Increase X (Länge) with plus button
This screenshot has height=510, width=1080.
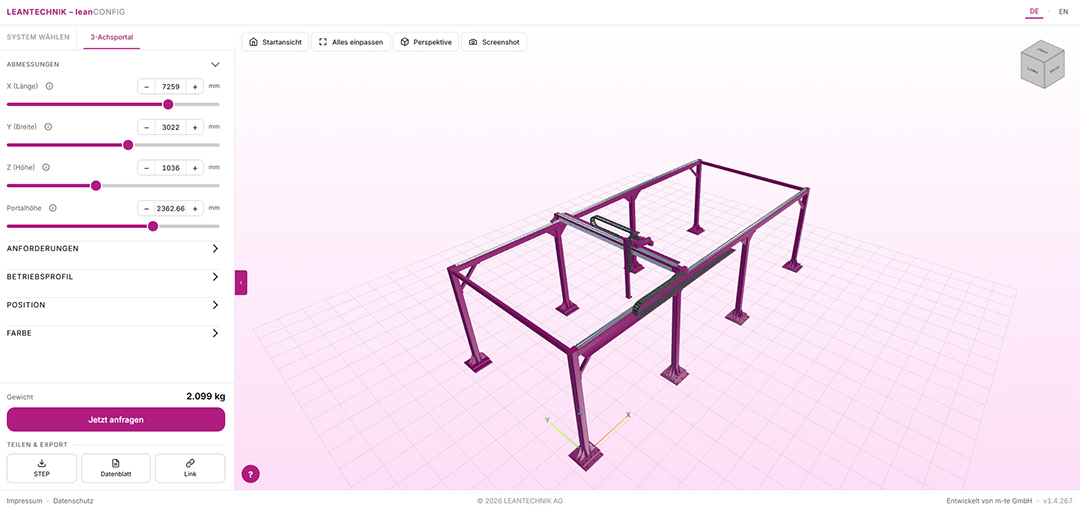(x=195, y=87)
